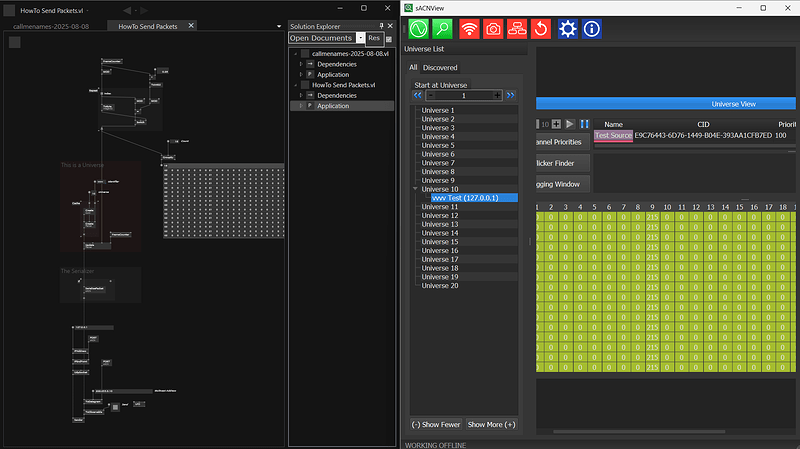Switch to the callmenames-2025-08-08 document tab

52,26
